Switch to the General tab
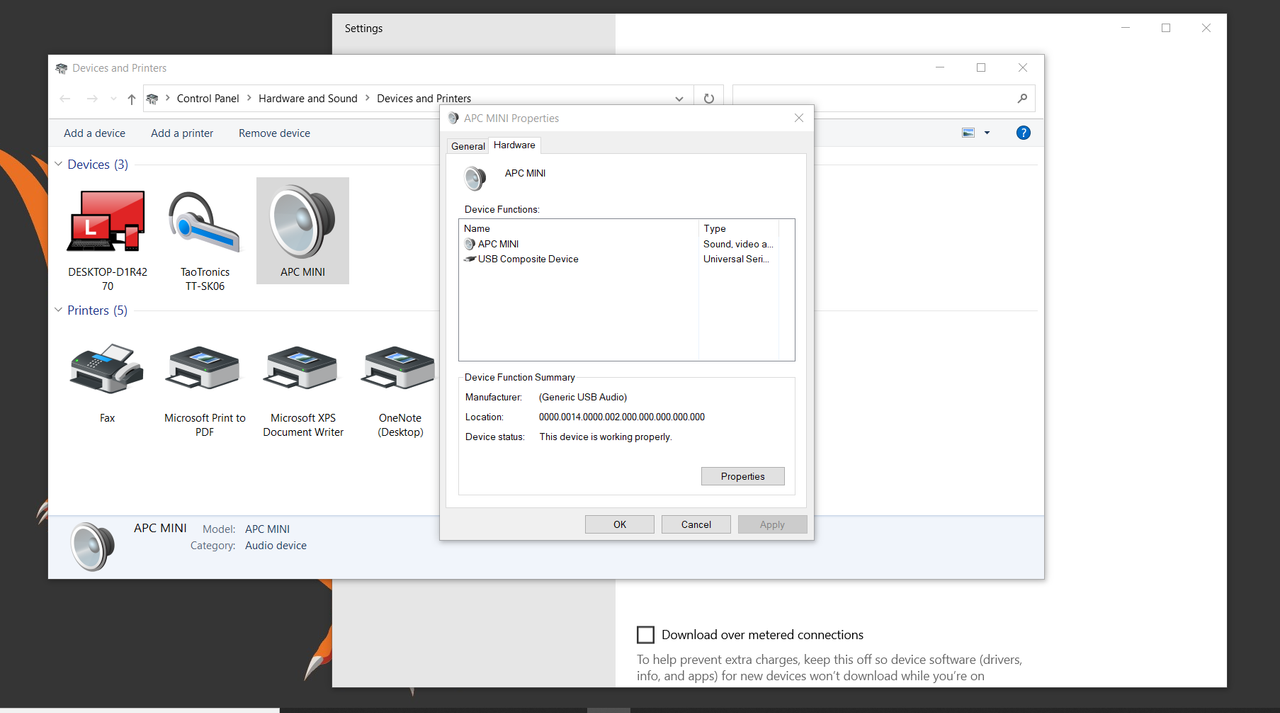1280x713 pixels. coord(468,146)
